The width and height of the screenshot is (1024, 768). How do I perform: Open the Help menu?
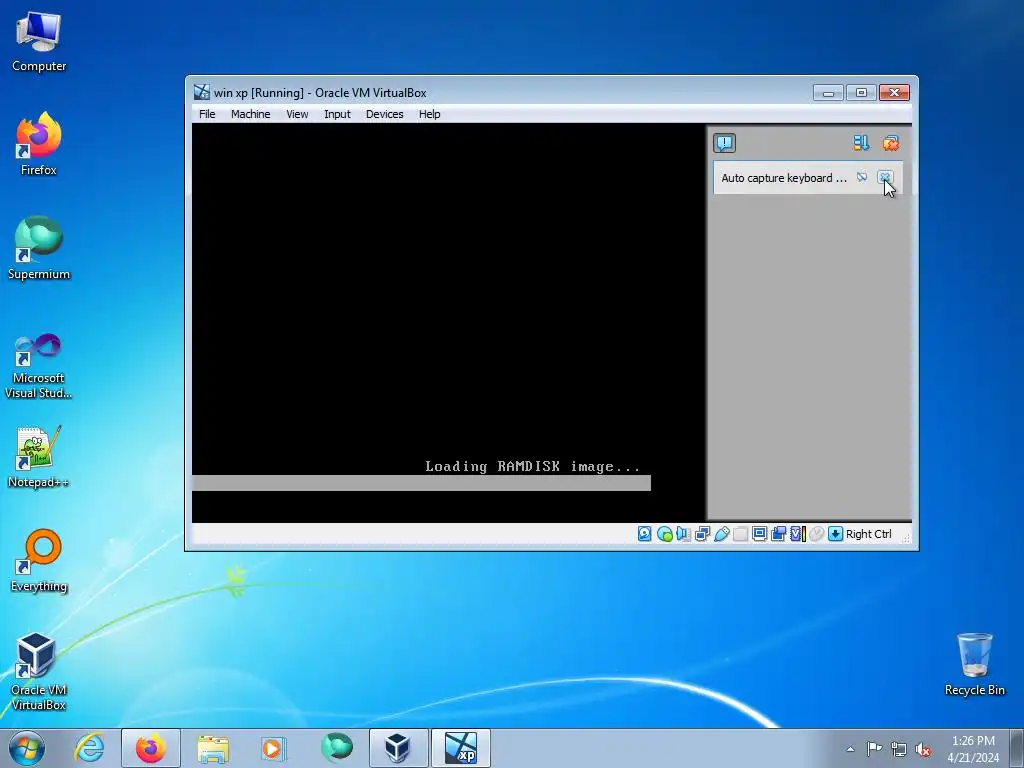429,114
